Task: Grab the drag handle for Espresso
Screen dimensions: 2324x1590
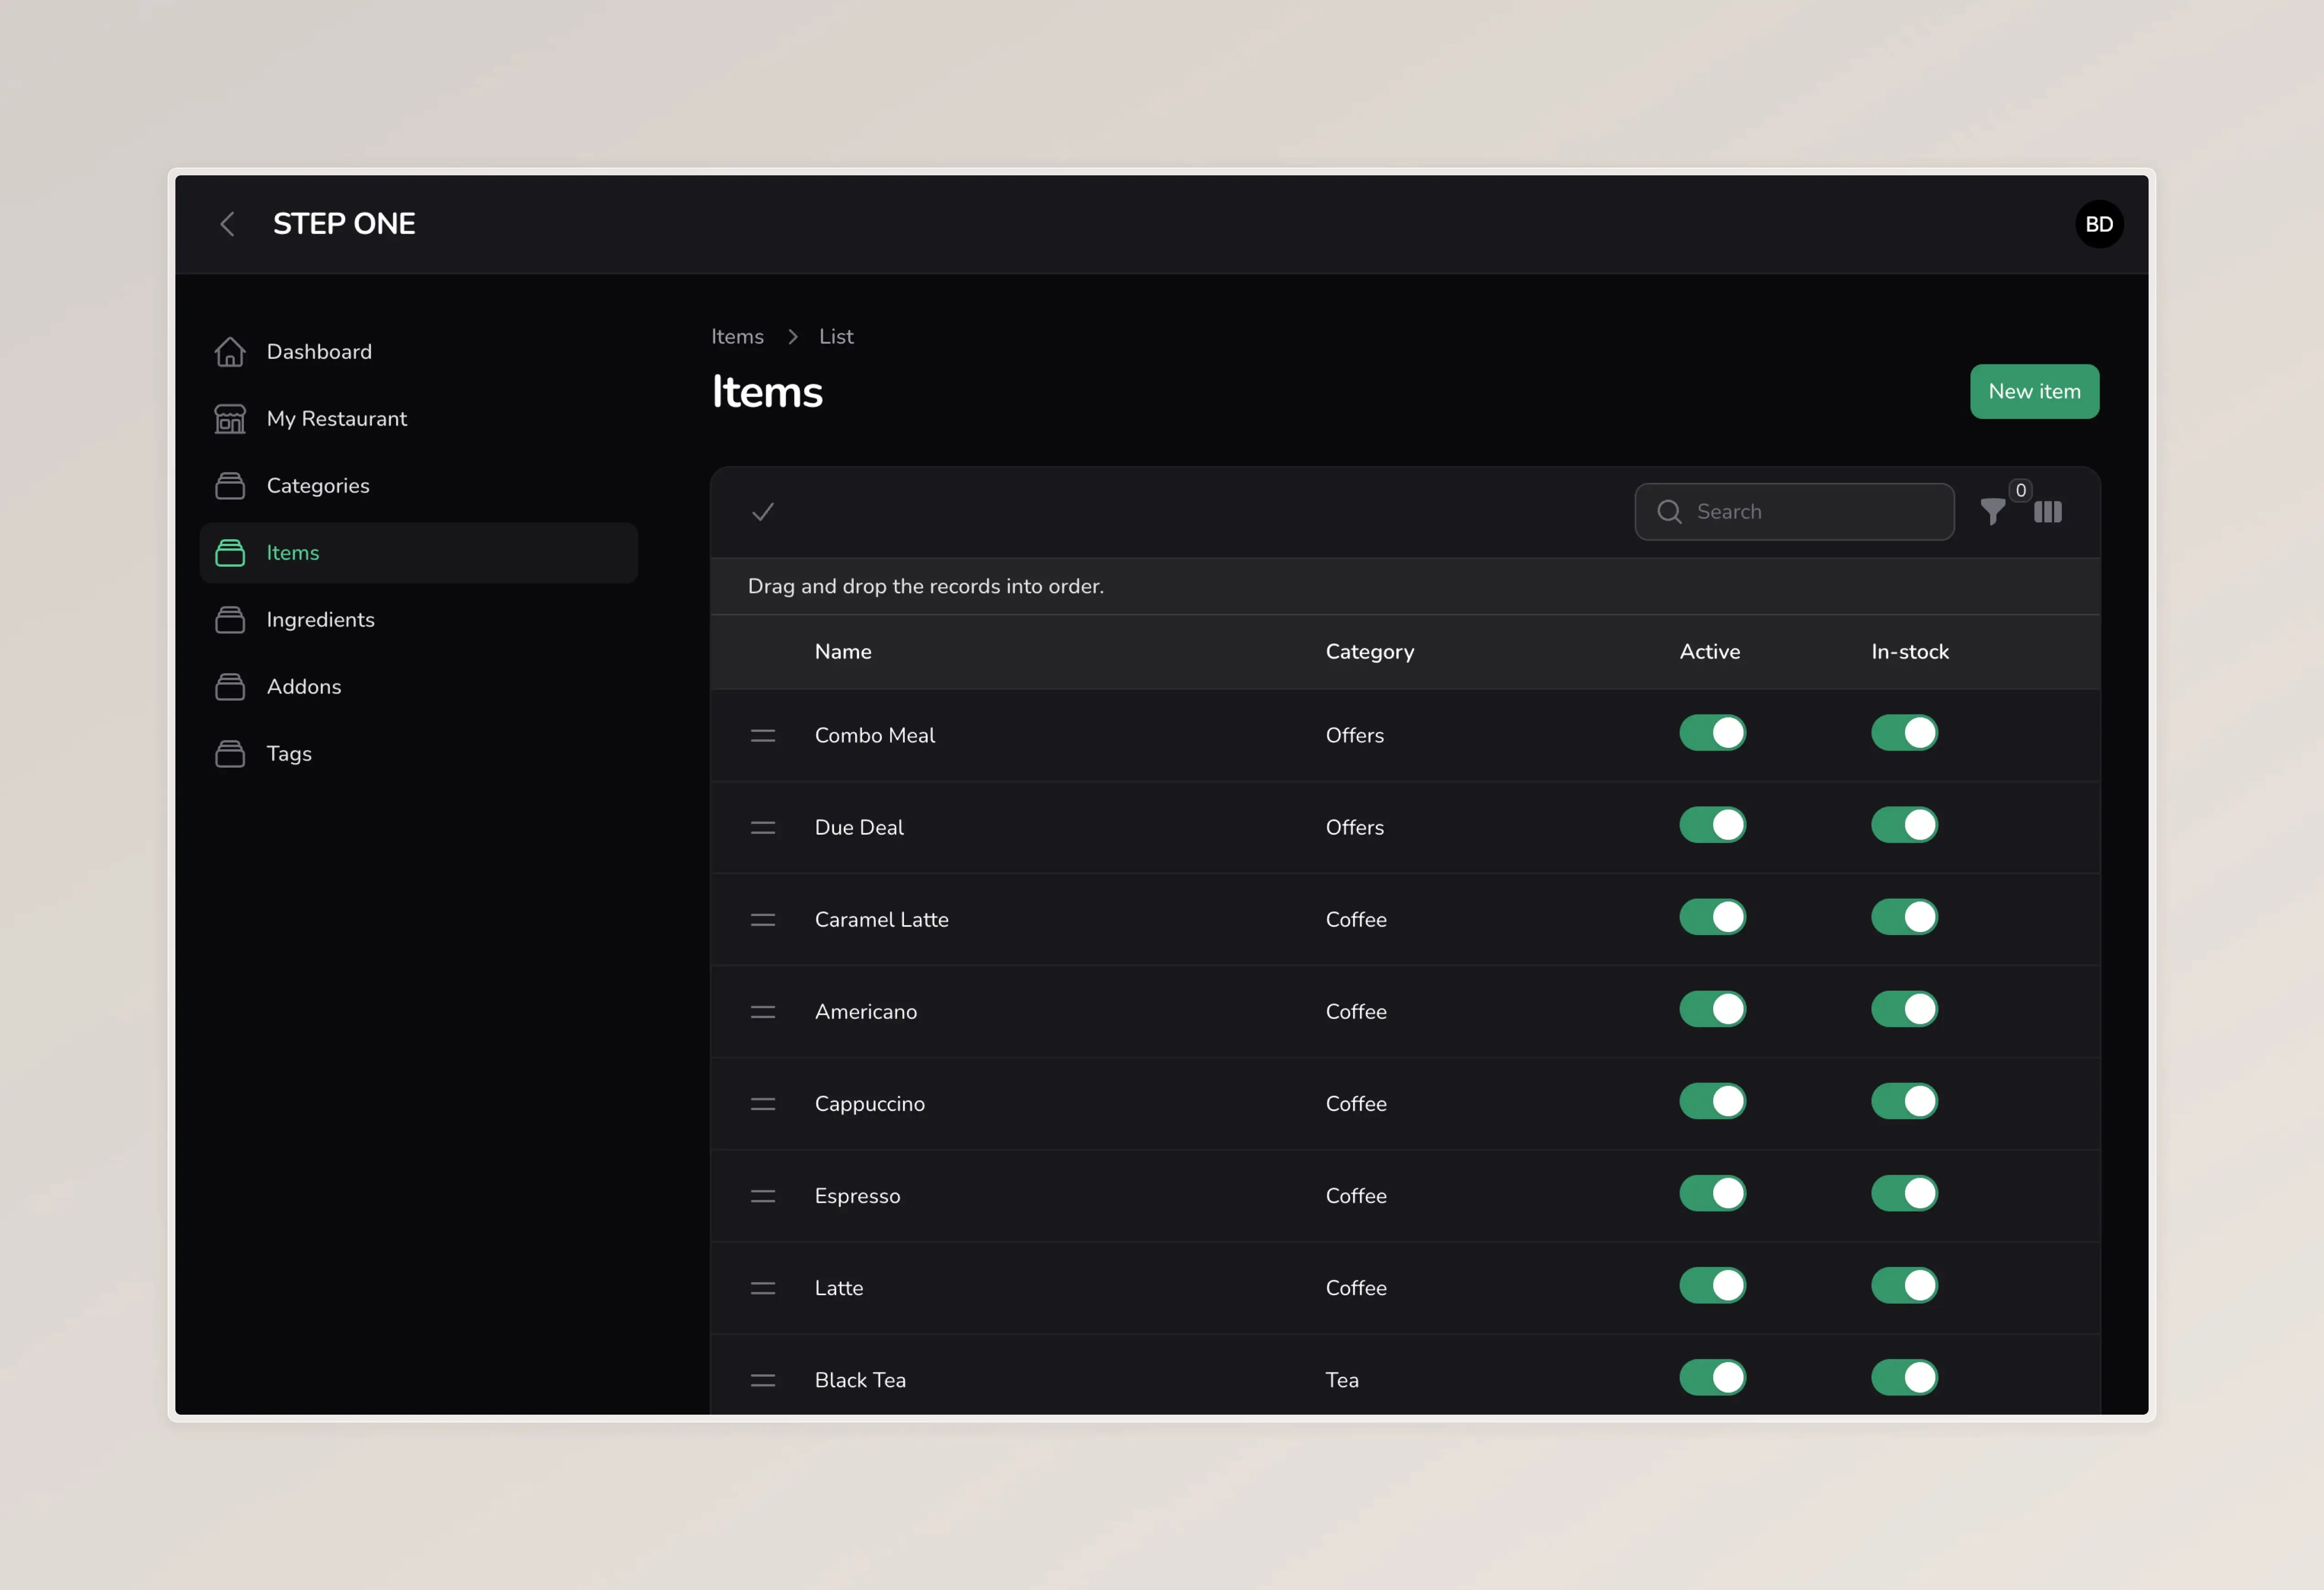Action: [x=763, y=1196]
